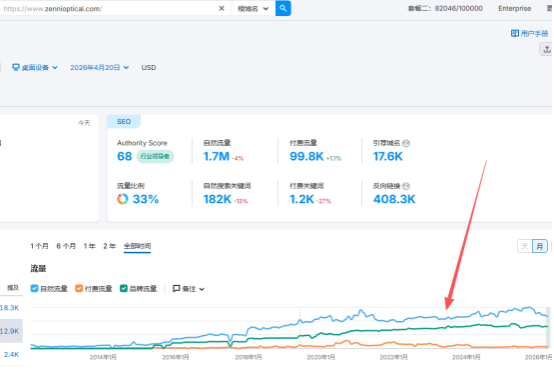Click info icon next to backlinks label
Image resolution: width=554 pixels, height=370 pixels.
406,186
